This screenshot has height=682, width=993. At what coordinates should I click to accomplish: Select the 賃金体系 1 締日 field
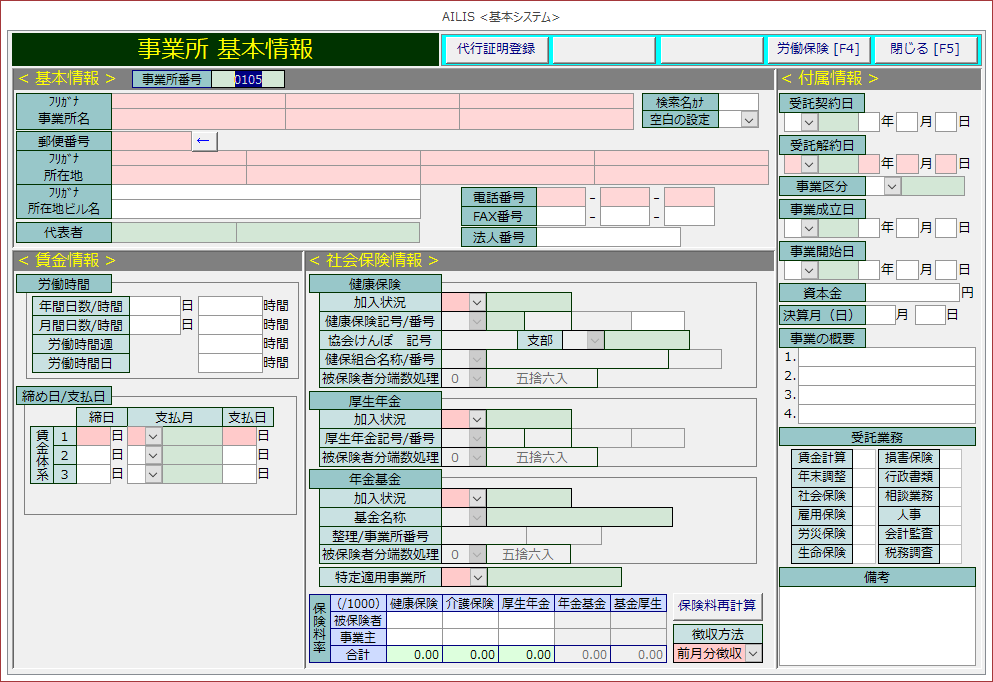point(93,436)
